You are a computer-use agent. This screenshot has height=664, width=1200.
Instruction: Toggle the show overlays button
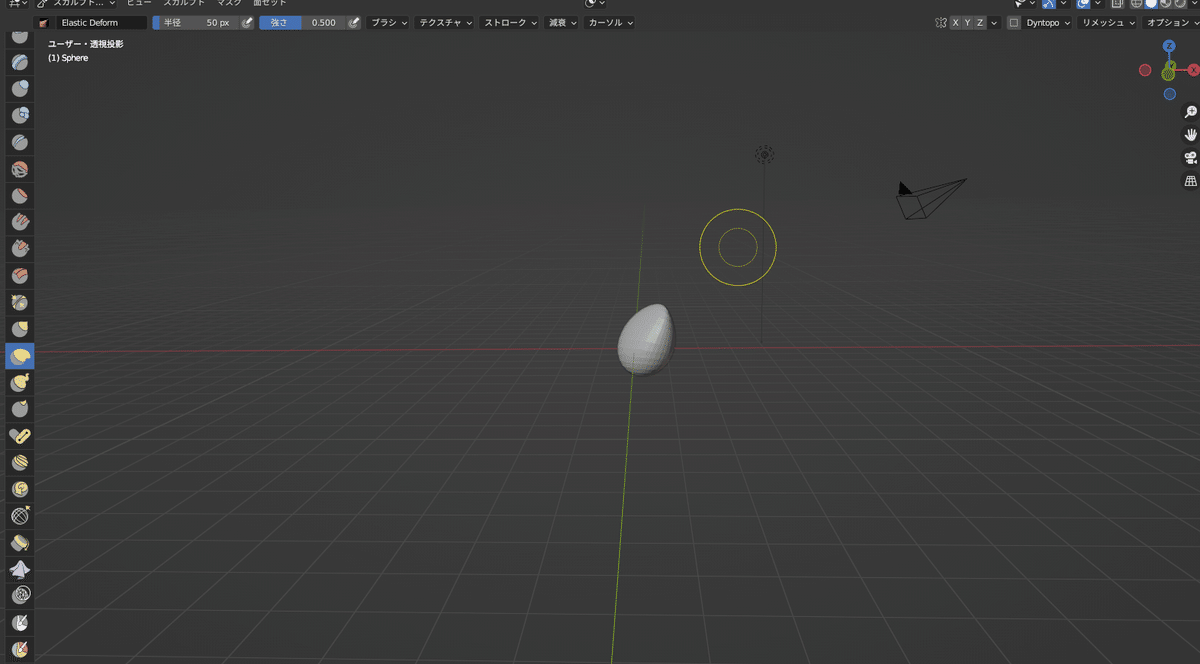(1083, 4)
